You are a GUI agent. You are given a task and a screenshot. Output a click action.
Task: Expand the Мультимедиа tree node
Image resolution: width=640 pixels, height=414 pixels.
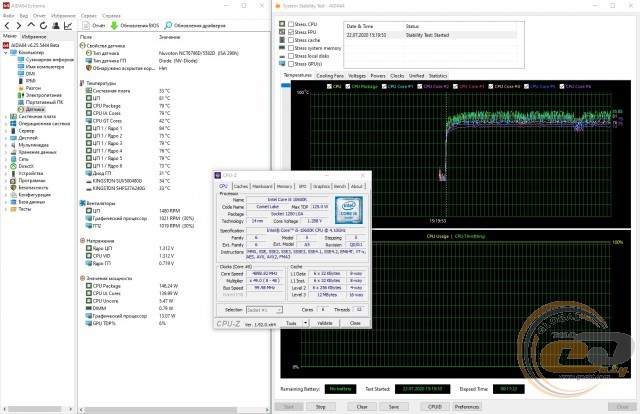6,145
